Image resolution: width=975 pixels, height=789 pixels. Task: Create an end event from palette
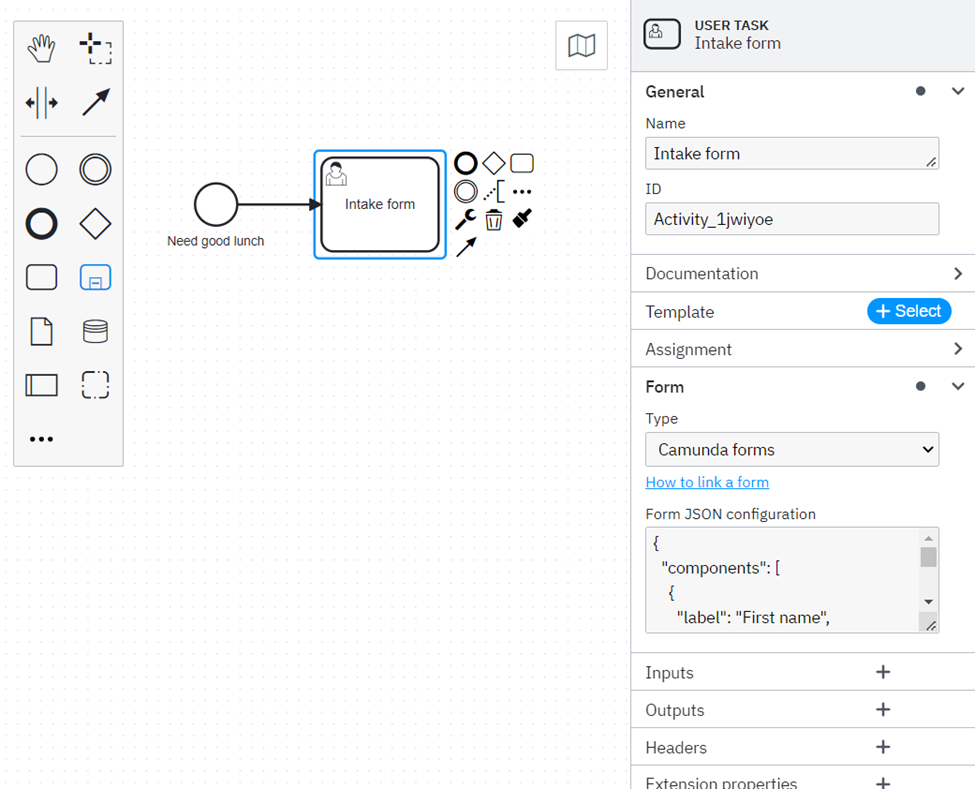42,223
